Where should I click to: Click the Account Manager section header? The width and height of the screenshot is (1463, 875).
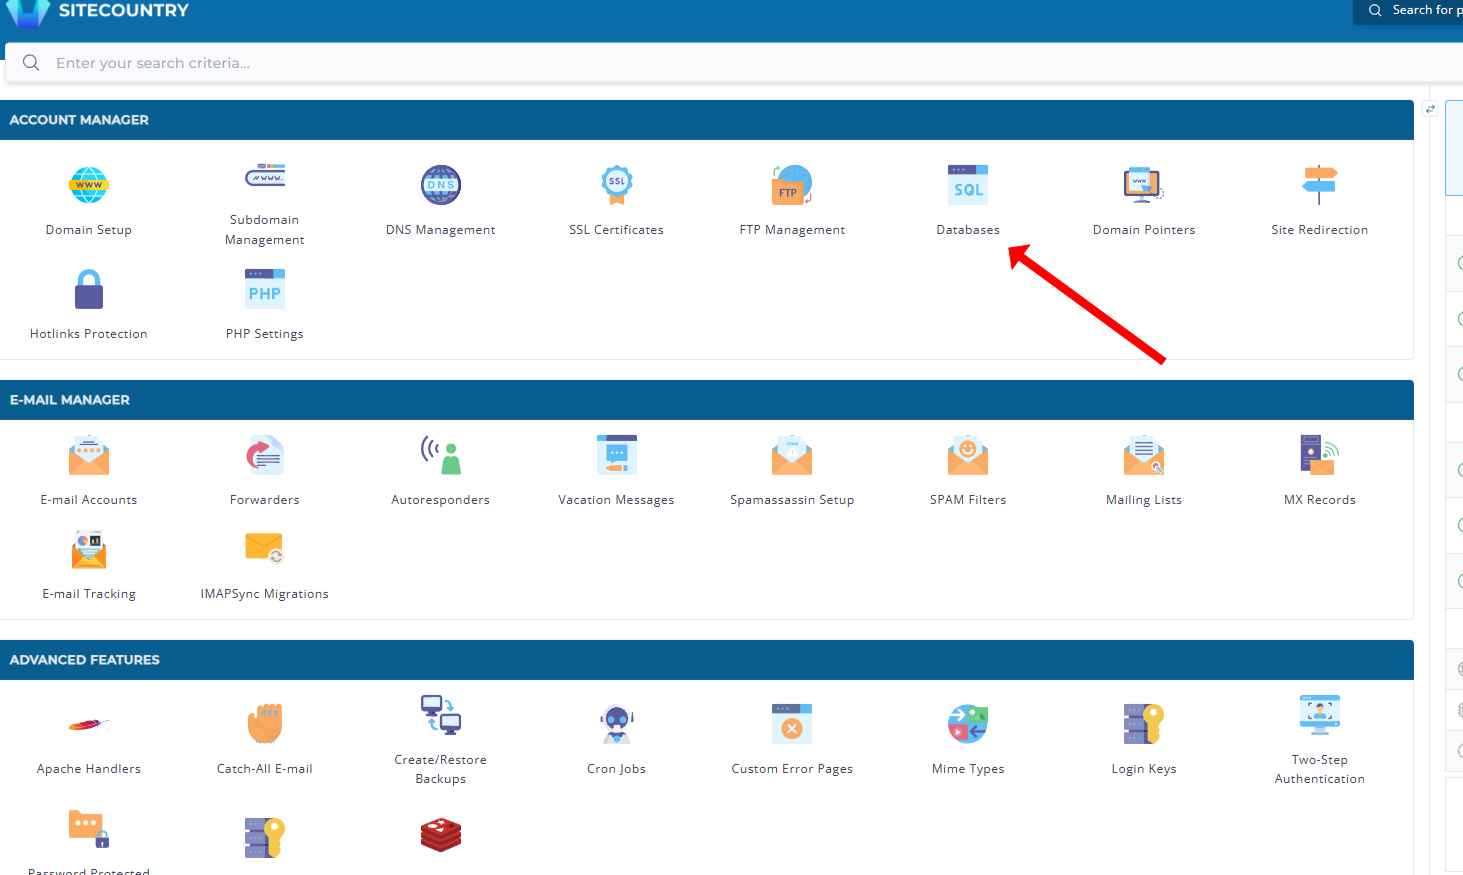tap(707, 120)
